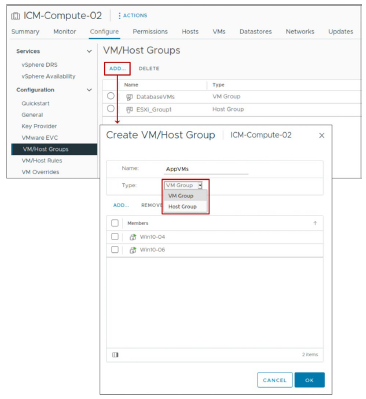This screenshot has height=399, width=366.
Task: Check the Win10-04 checkbox
Action: (115, 236)
